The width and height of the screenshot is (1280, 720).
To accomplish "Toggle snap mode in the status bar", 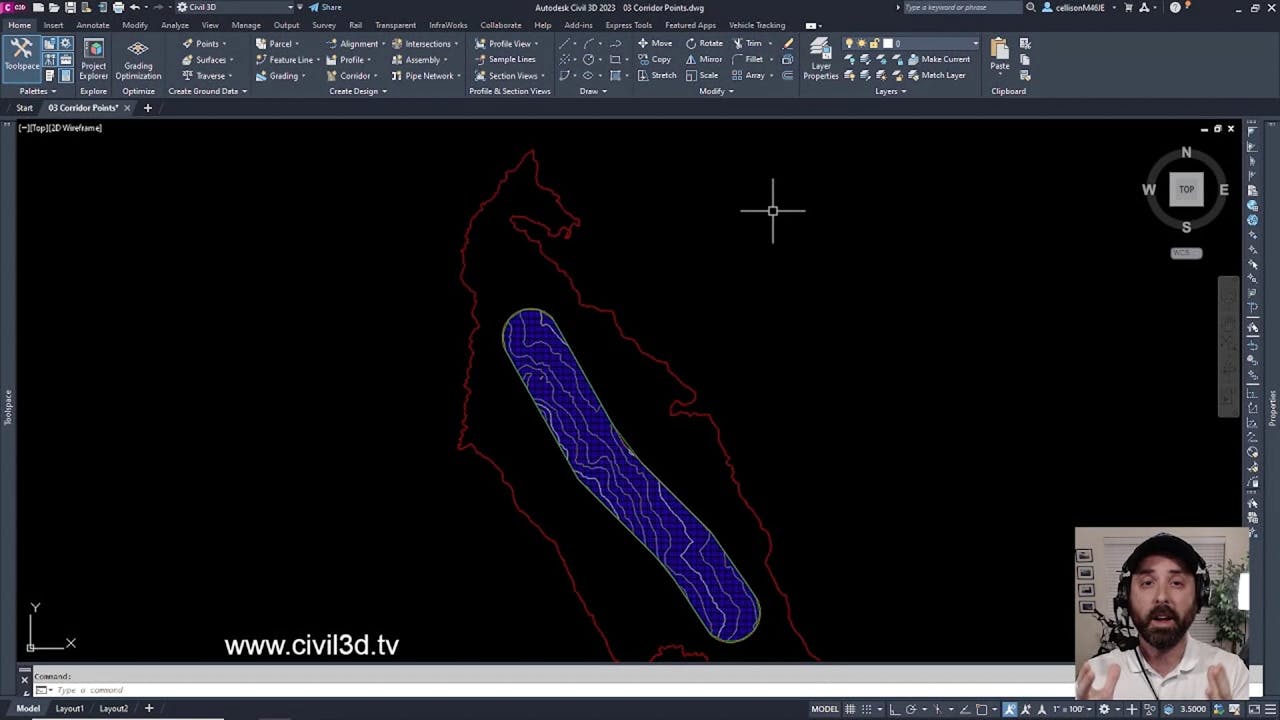I will pos(868,709).
